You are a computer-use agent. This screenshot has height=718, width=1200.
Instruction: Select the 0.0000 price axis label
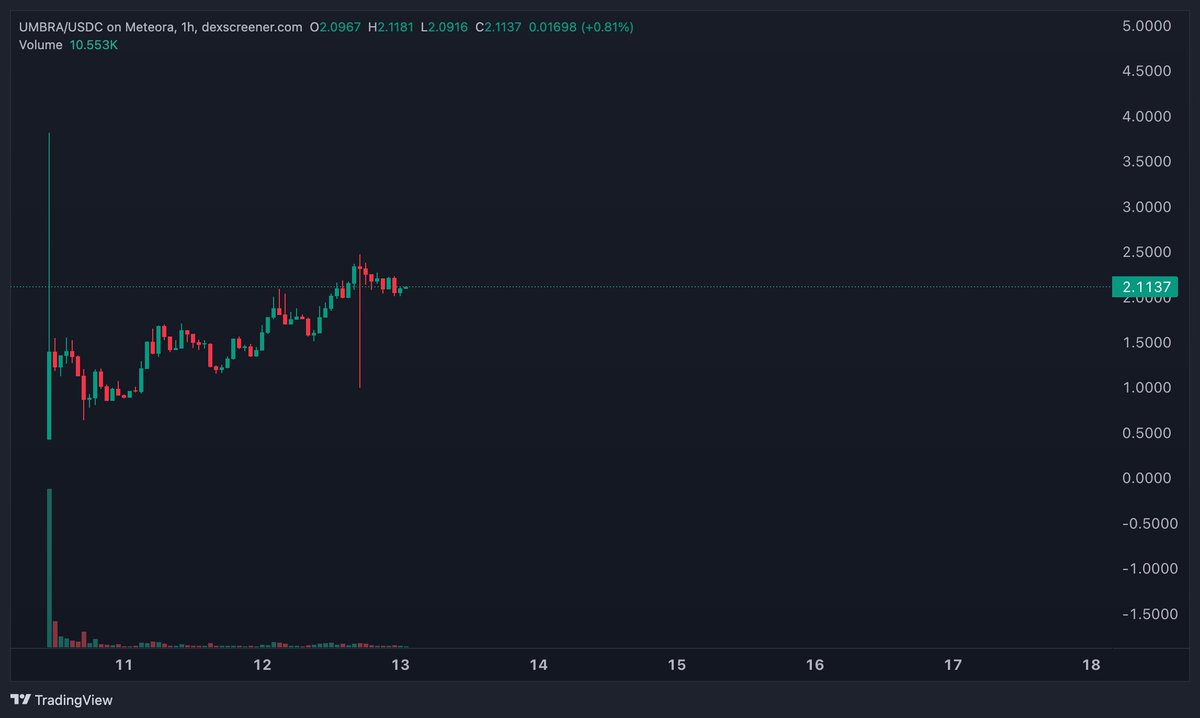1148,478
